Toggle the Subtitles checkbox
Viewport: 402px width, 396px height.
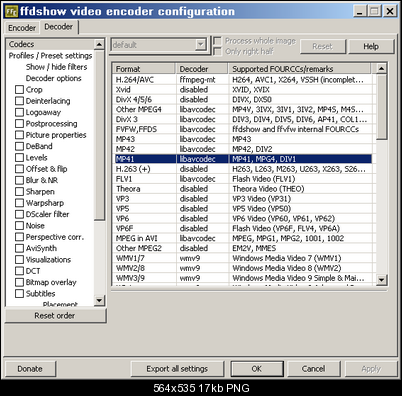[20, 293]
